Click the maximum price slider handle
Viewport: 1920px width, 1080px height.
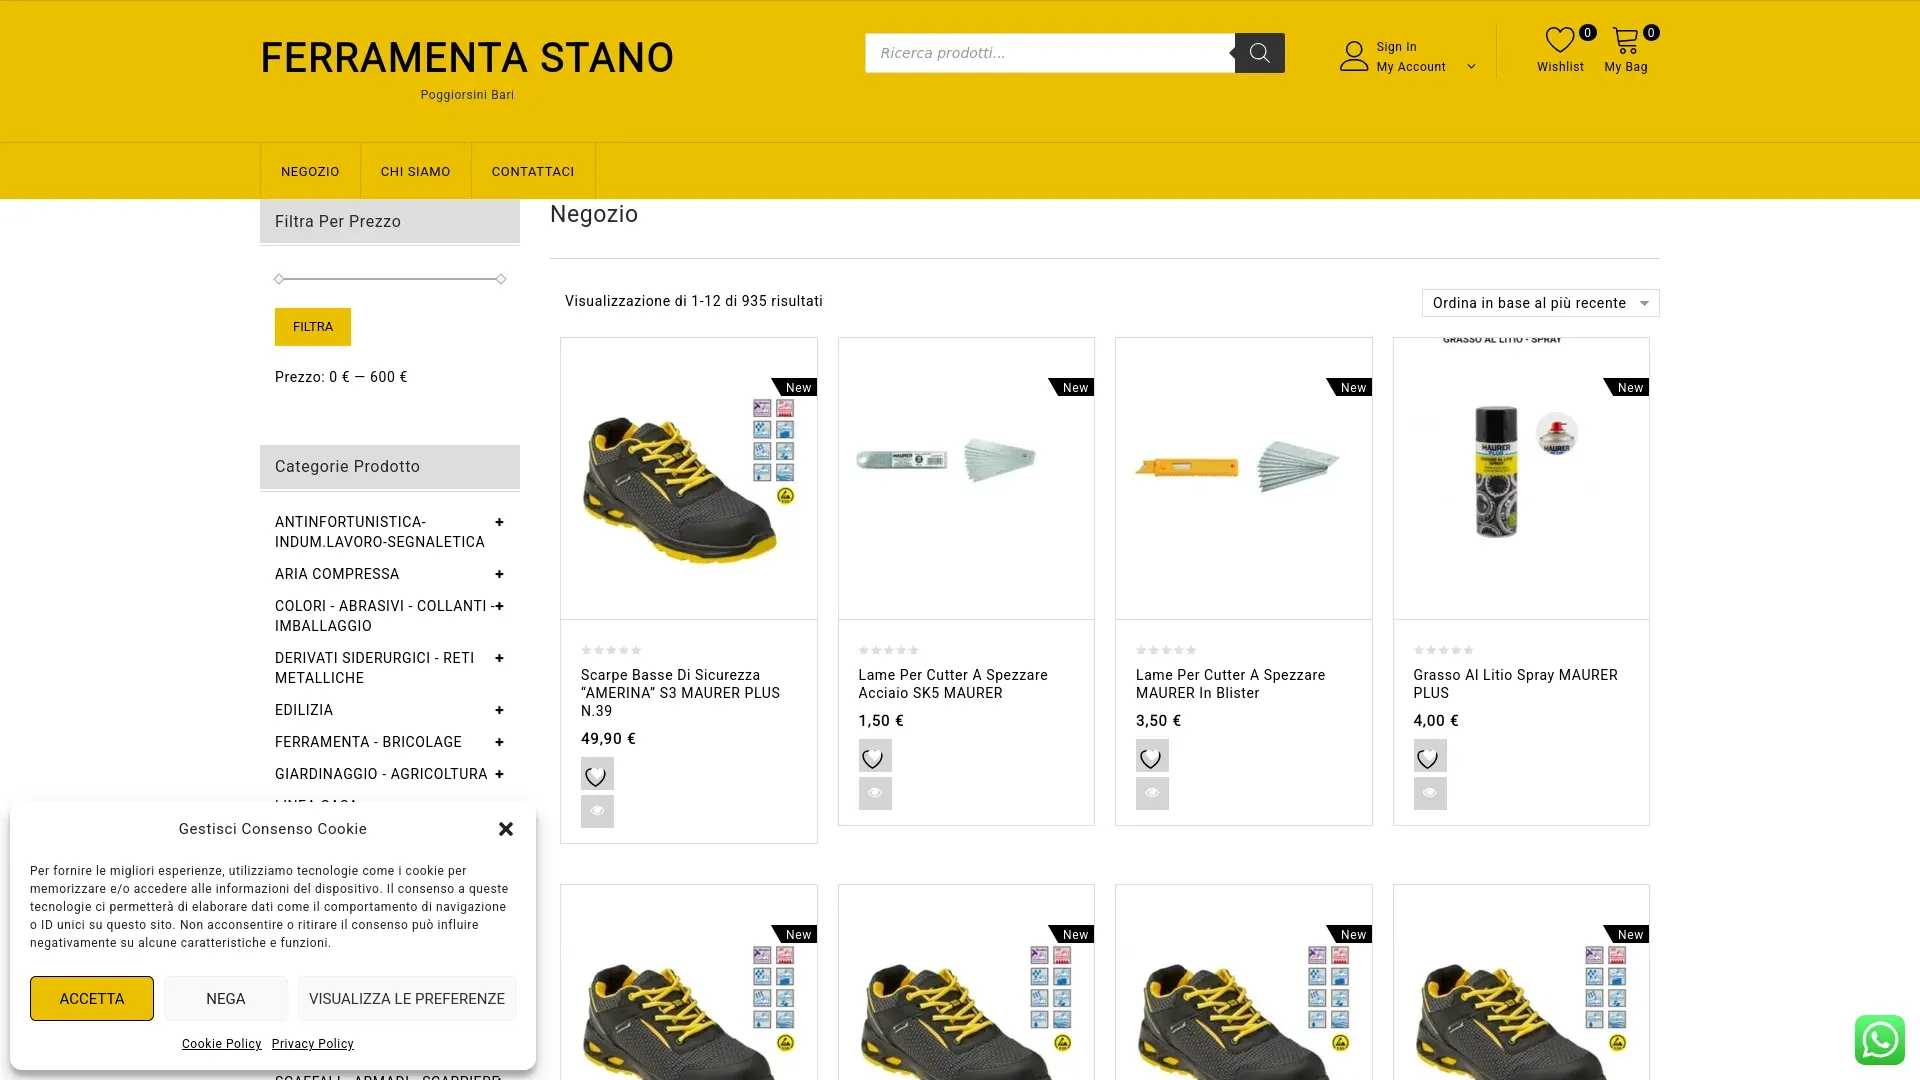pos(501,279)
